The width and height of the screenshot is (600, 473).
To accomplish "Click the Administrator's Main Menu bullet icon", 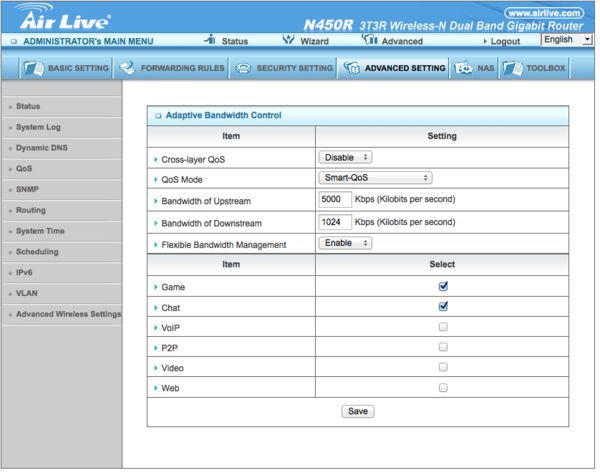I will (14, 41).
